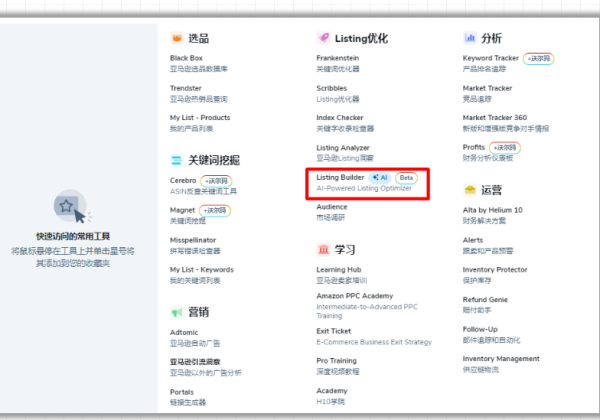Open Alta by Helium 10
This screenshot has width=600, height=420.
point(492,210)
